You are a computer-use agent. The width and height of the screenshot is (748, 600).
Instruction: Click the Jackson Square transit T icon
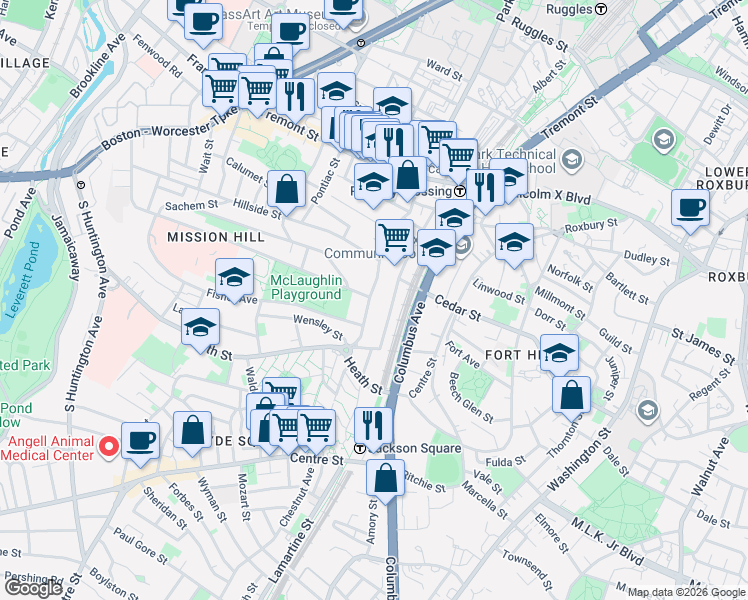point(360,449)
